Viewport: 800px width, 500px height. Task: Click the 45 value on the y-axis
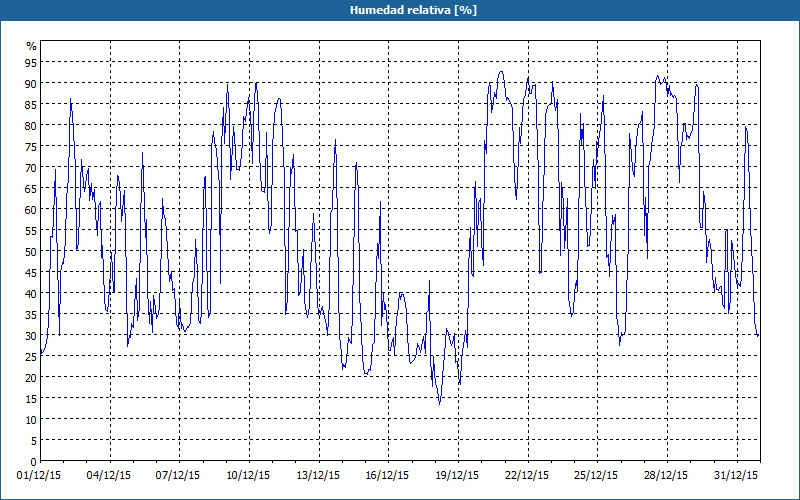pos(31,272)
